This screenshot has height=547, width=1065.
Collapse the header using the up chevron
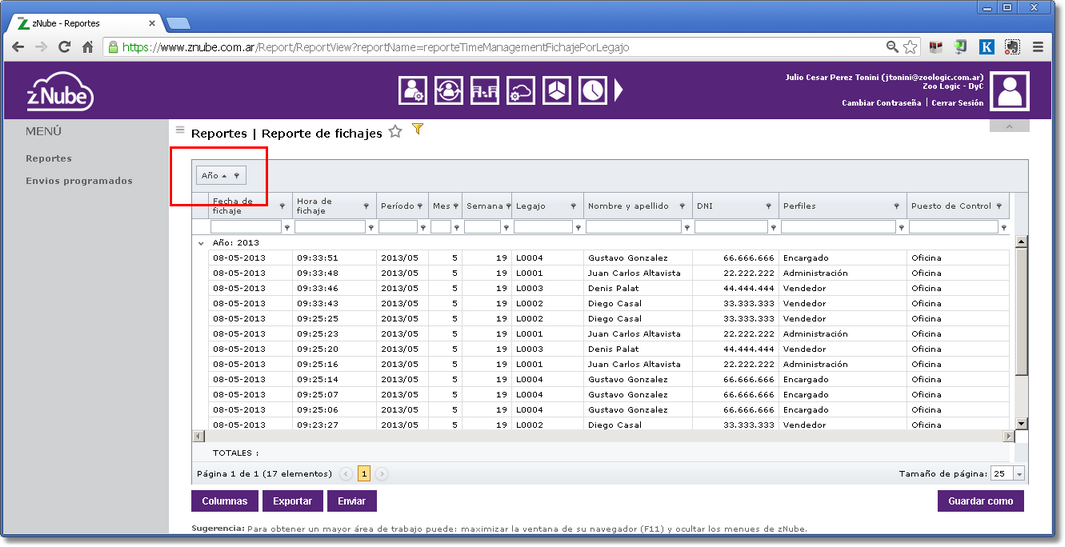[x=1009, y=126]
